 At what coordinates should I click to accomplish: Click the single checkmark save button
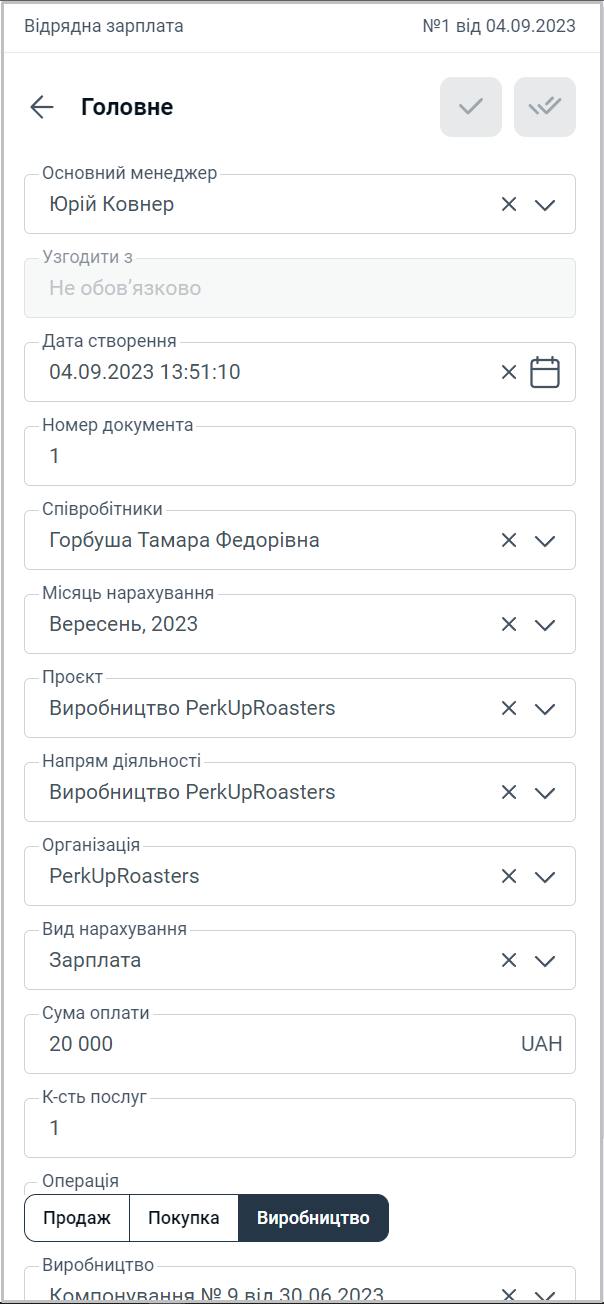[x=471, y=107]
